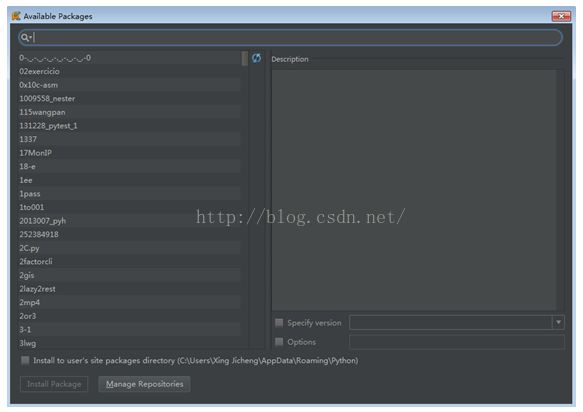Image resolution: width=583 pixels, height=412 pixels.
Task: Select the 18-e package
Action: tap(129, 167)
